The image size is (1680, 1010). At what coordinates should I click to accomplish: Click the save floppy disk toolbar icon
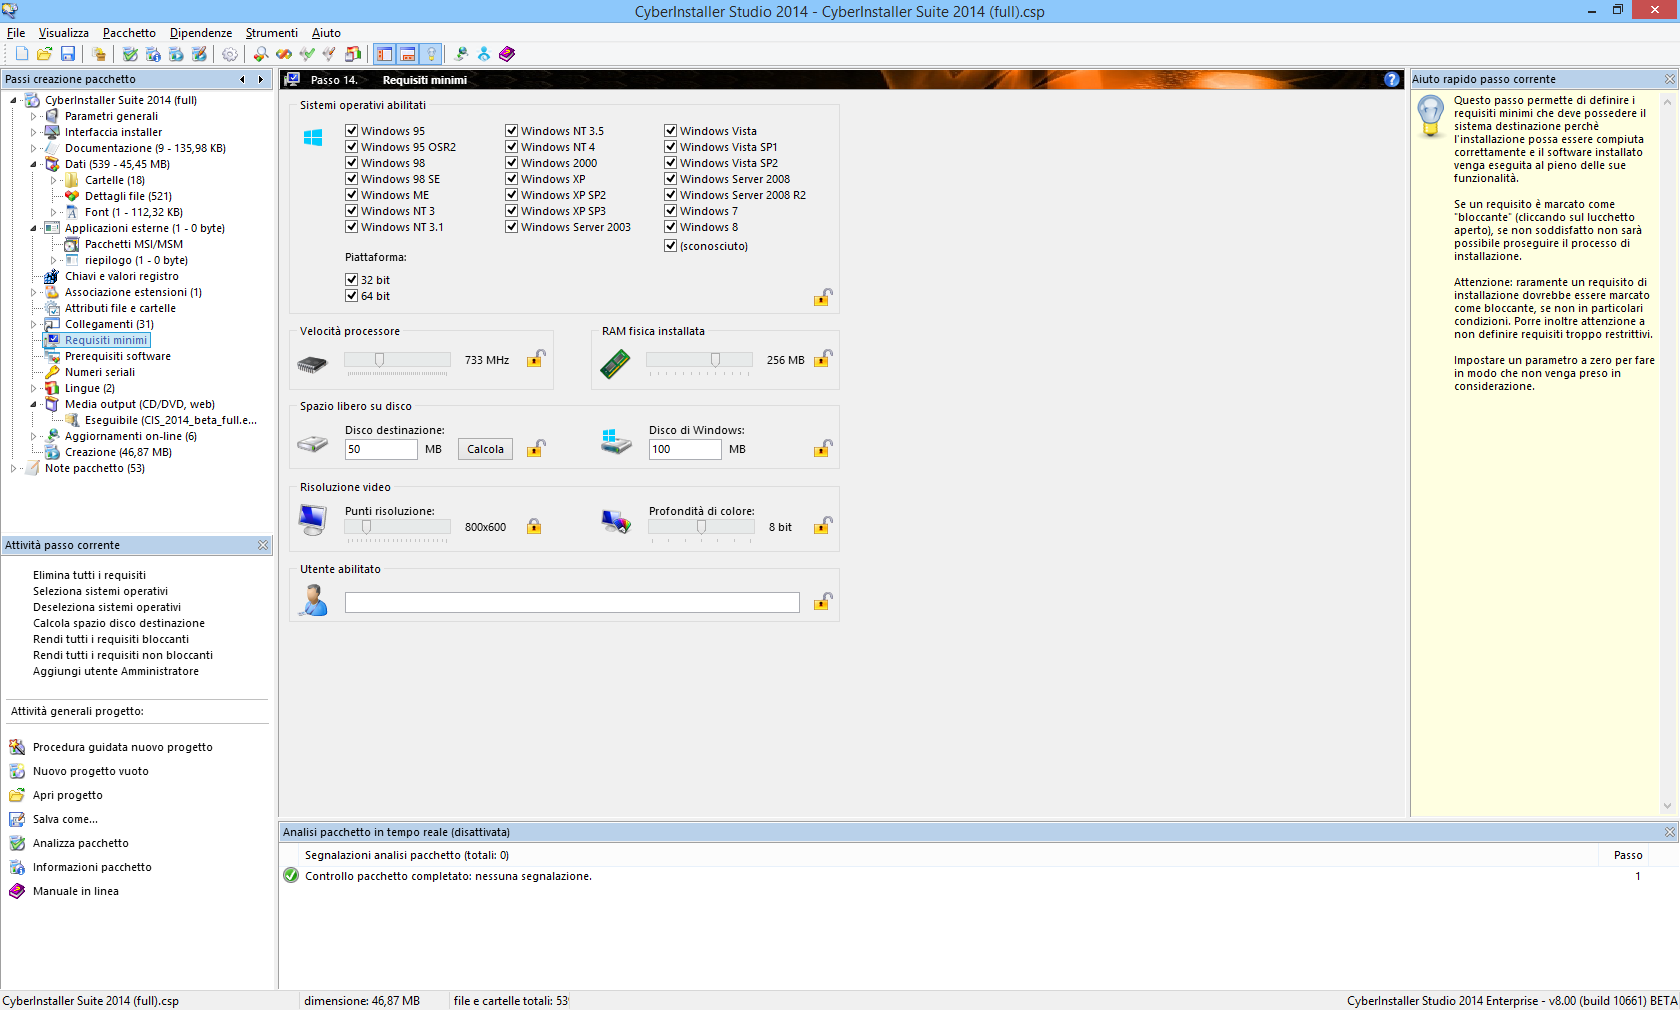(x=68, y=54)
